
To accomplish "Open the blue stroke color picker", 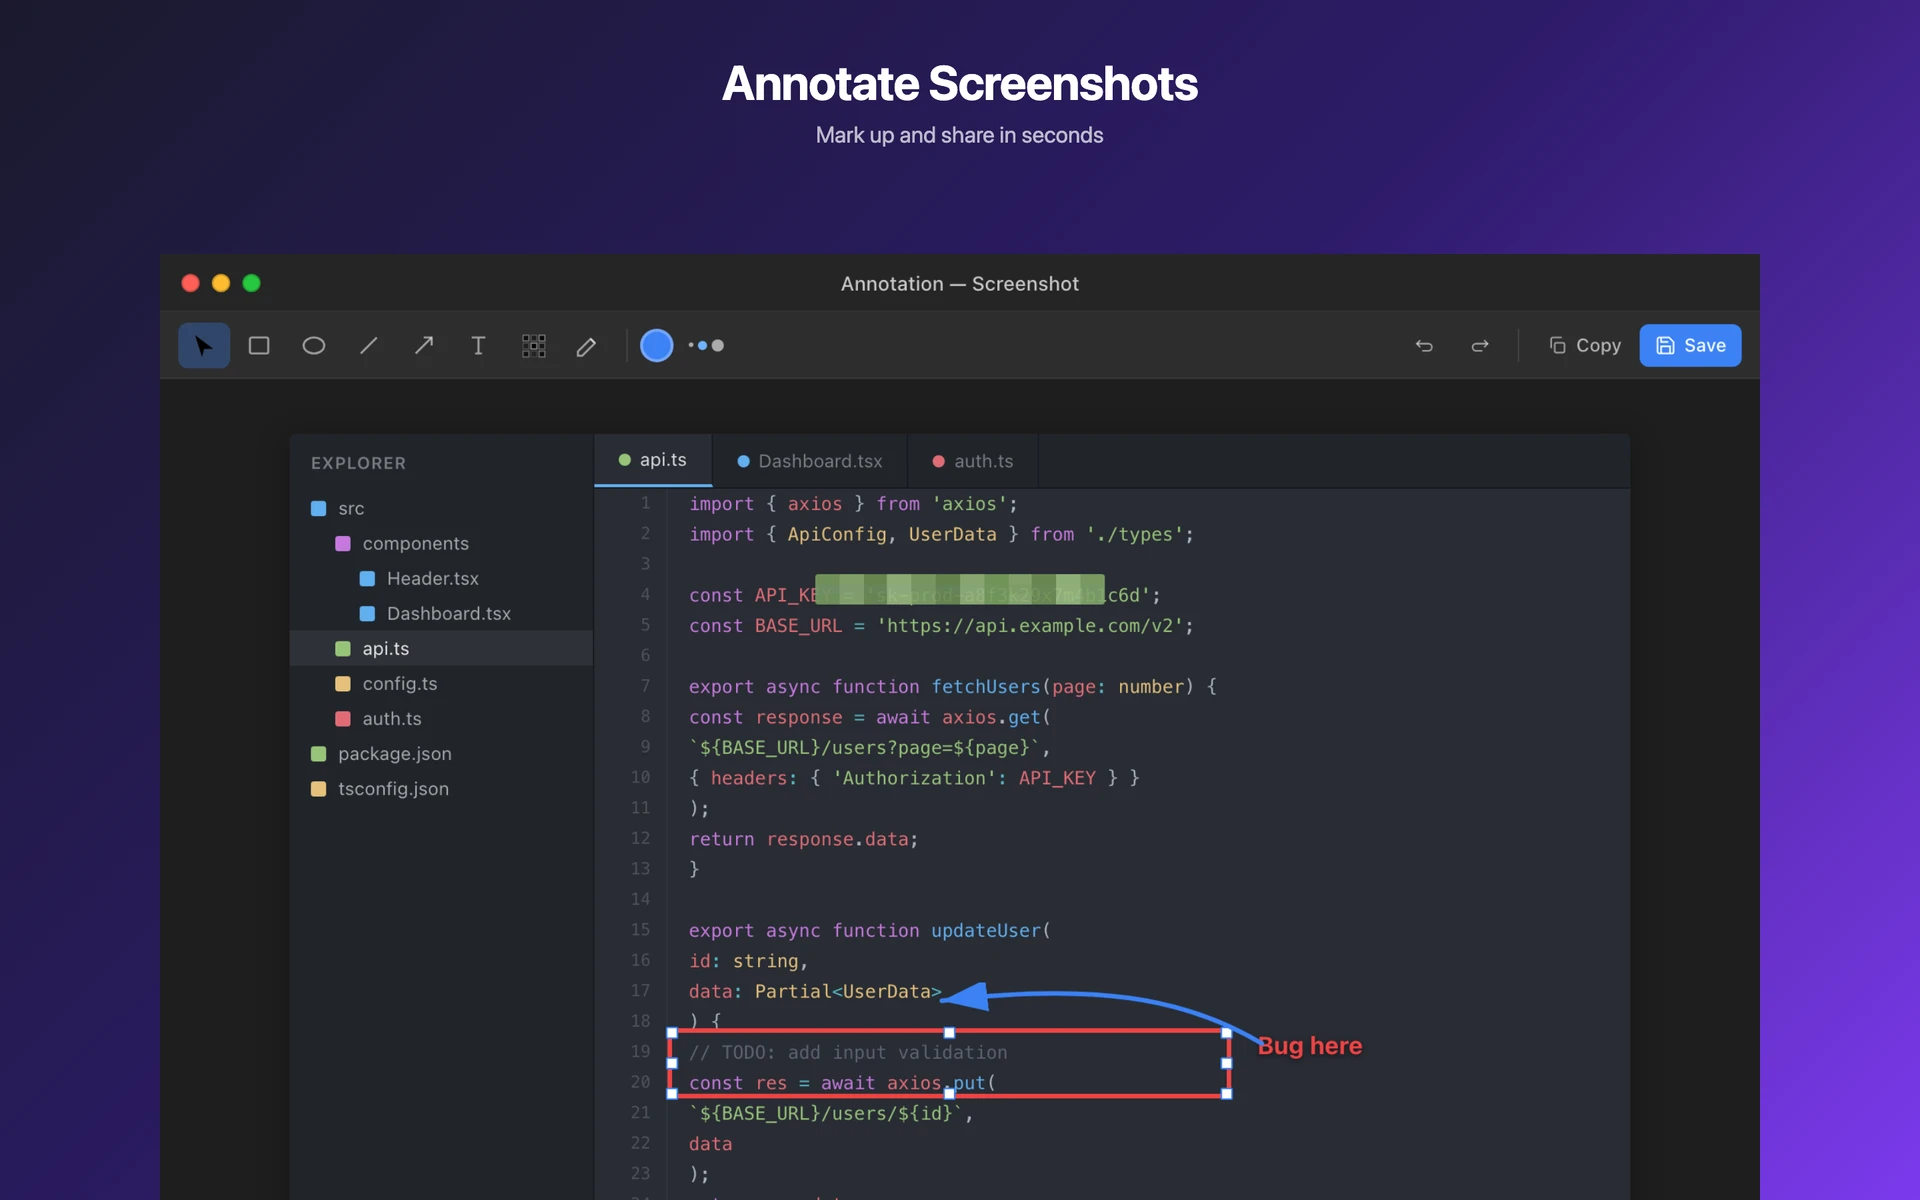I will pyautogui.click(x=656, y=346).
